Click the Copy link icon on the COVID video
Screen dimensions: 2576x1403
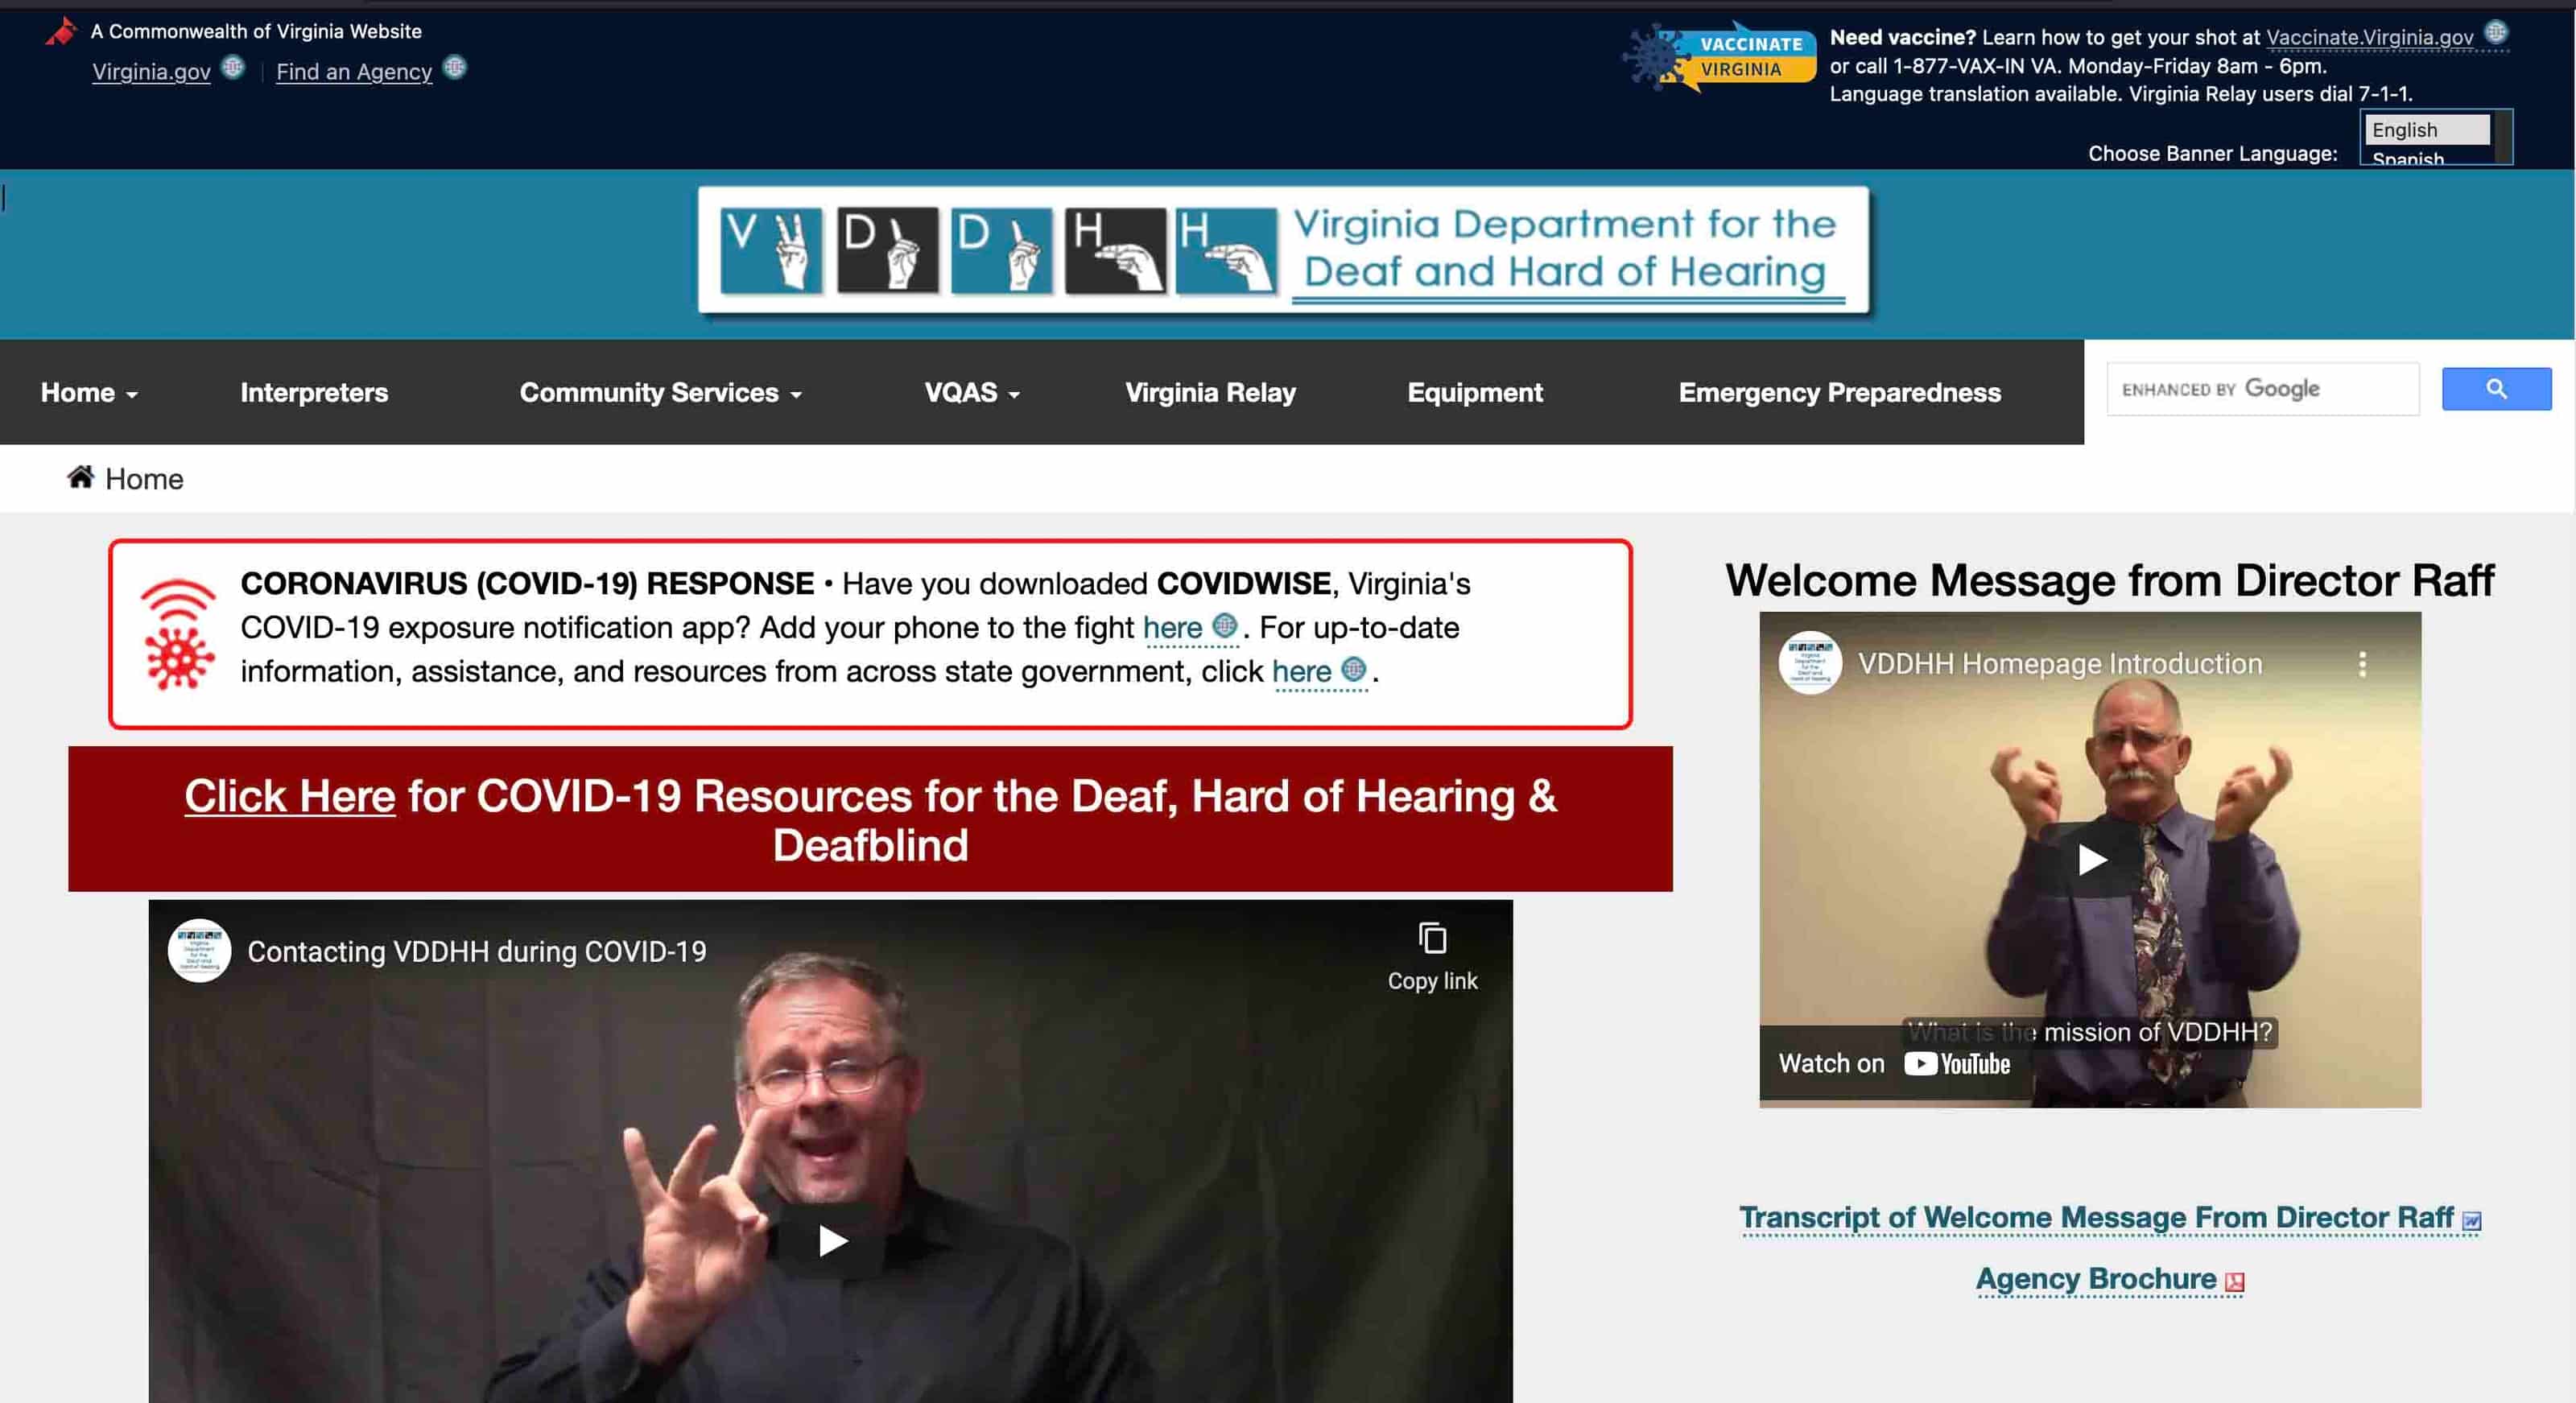(1432, 935)
